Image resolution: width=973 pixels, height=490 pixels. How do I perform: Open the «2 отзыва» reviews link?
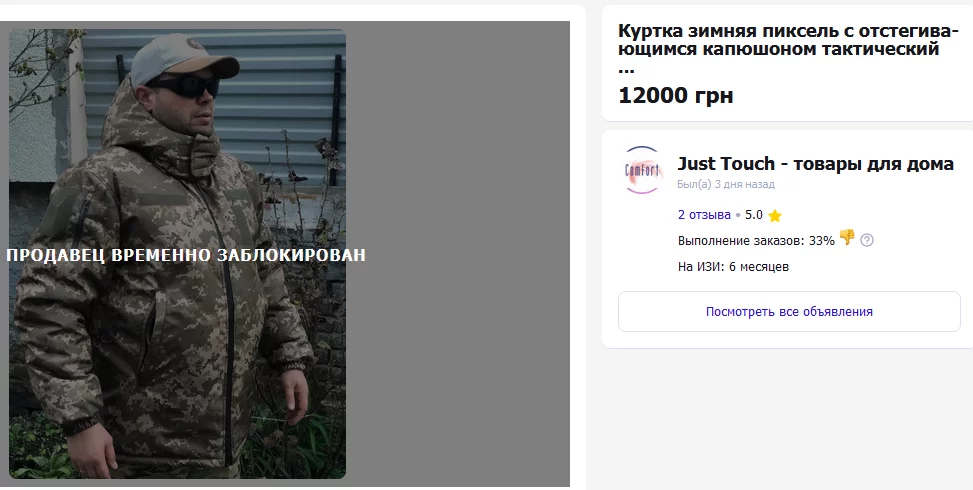click(704, 215)
